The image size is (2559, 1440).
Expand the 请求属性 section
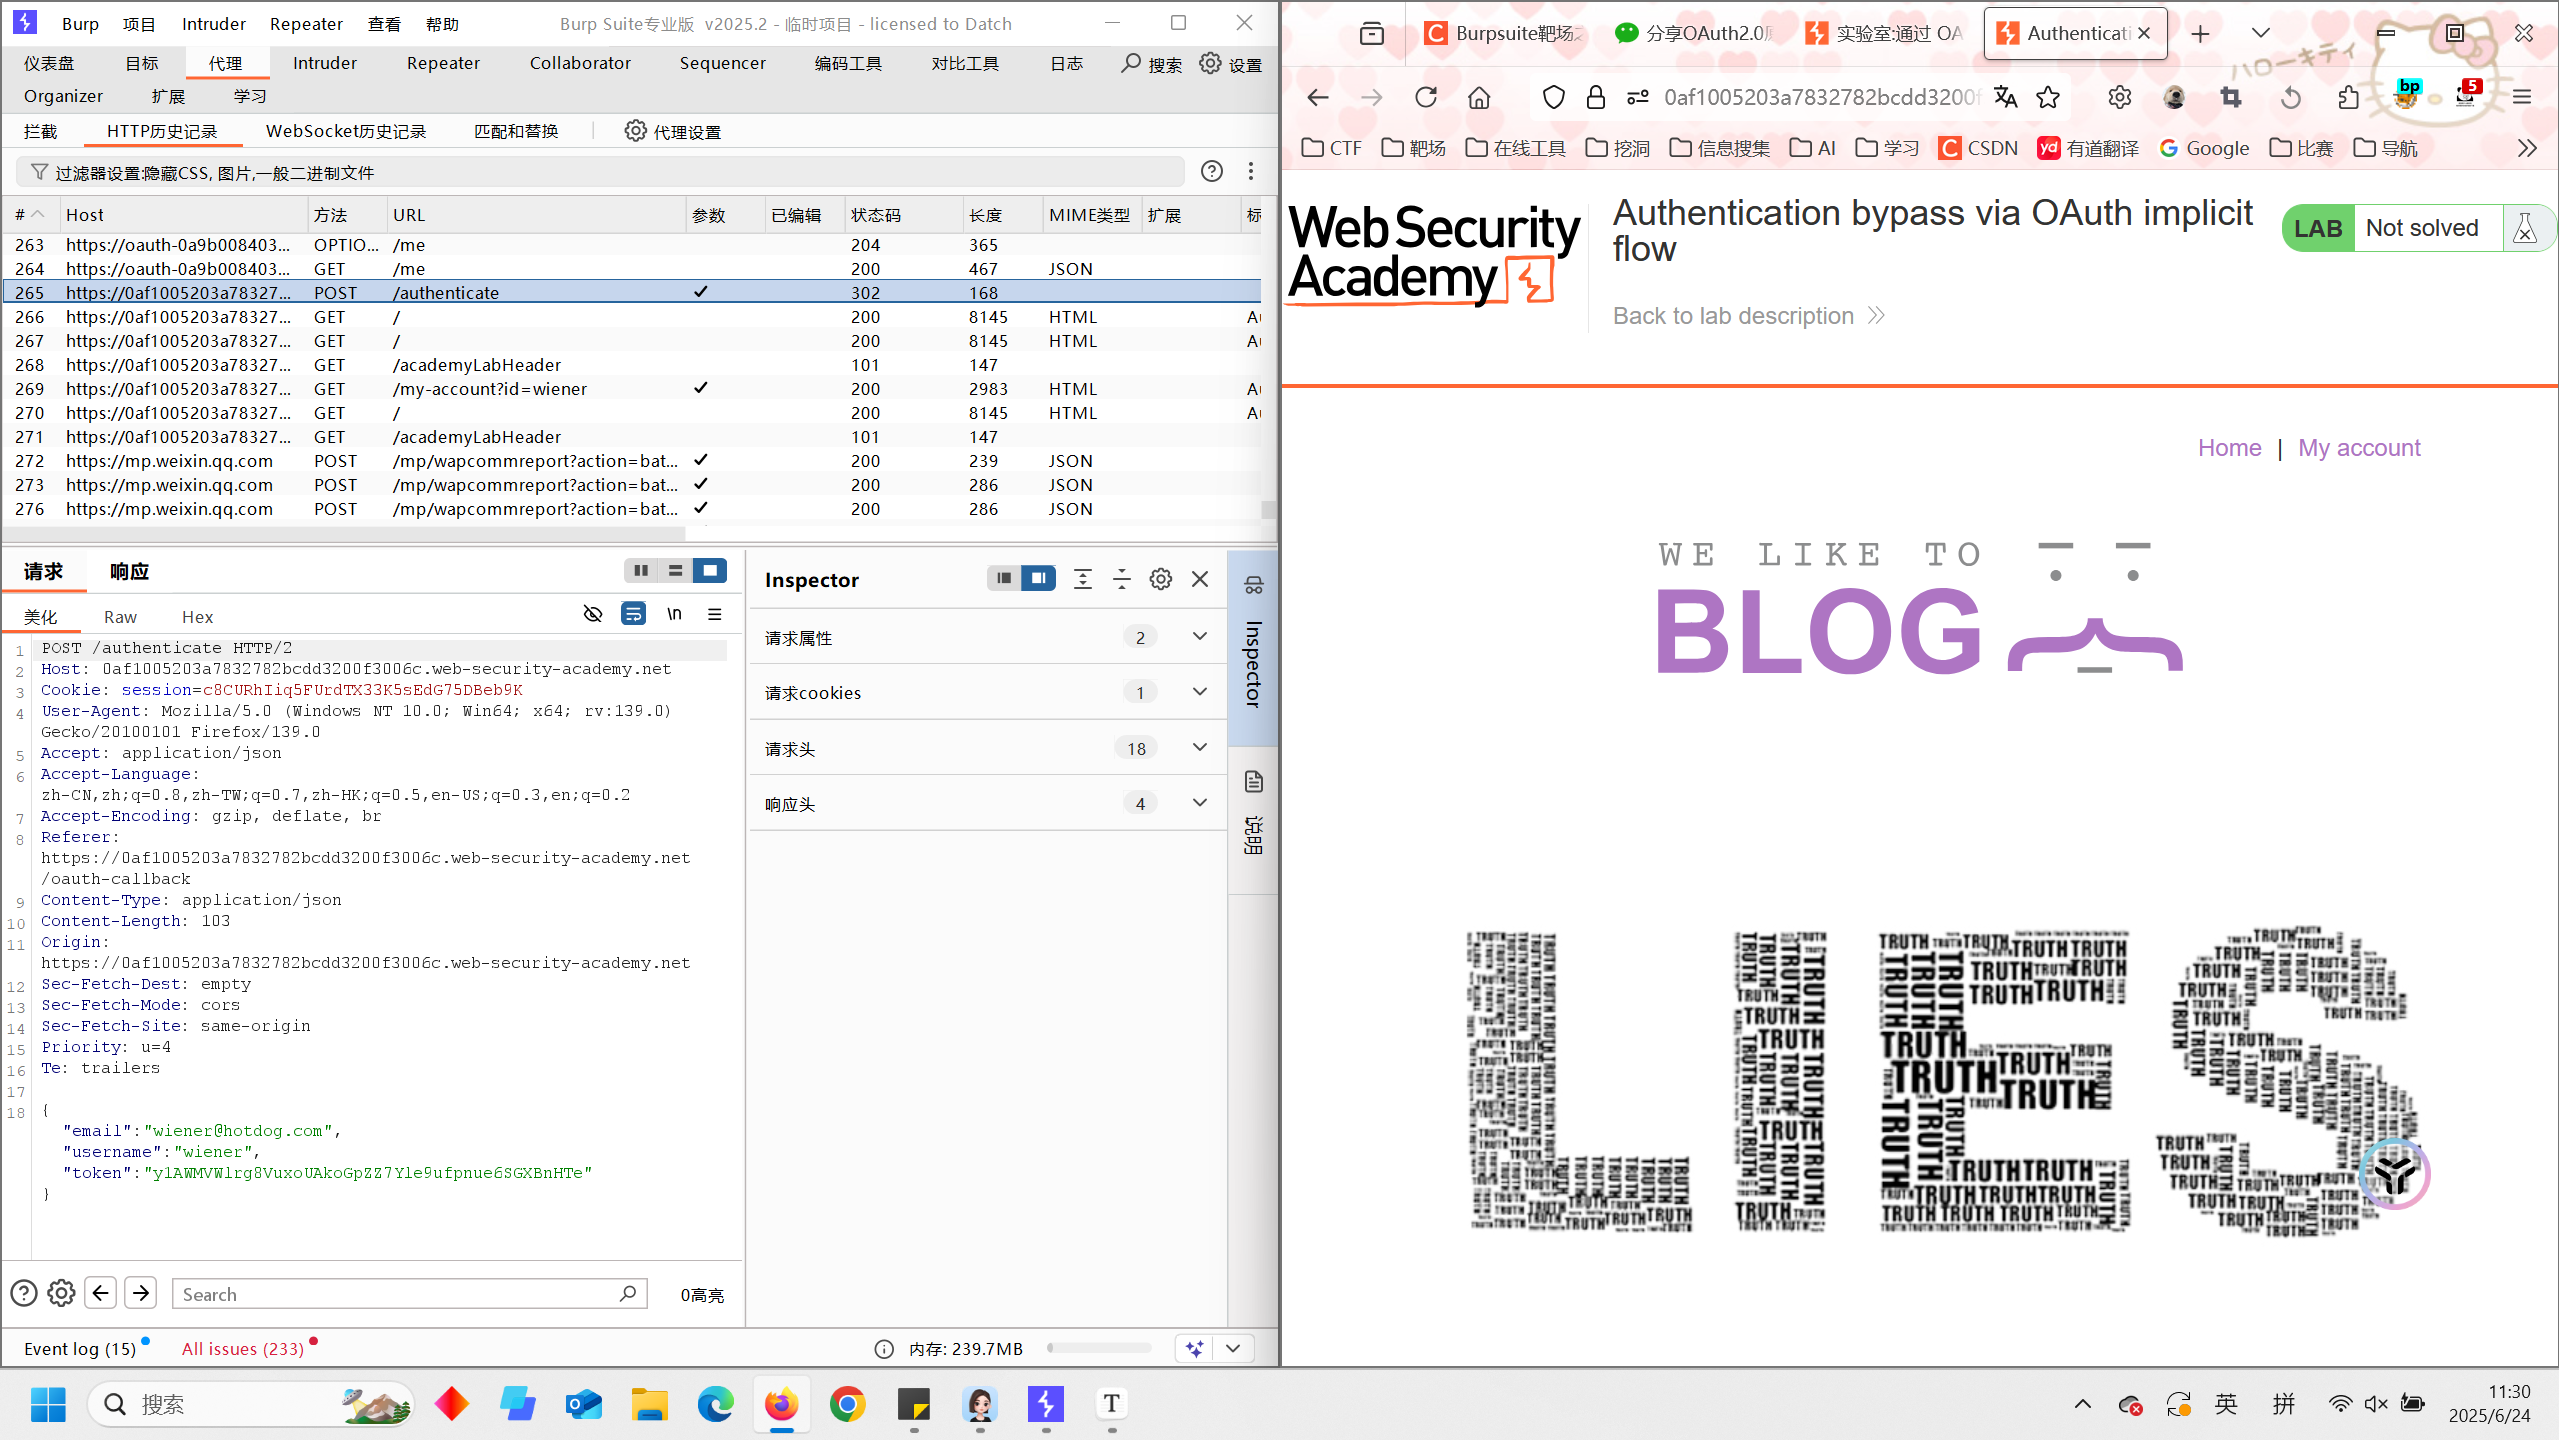click(x=1199, y=637)
